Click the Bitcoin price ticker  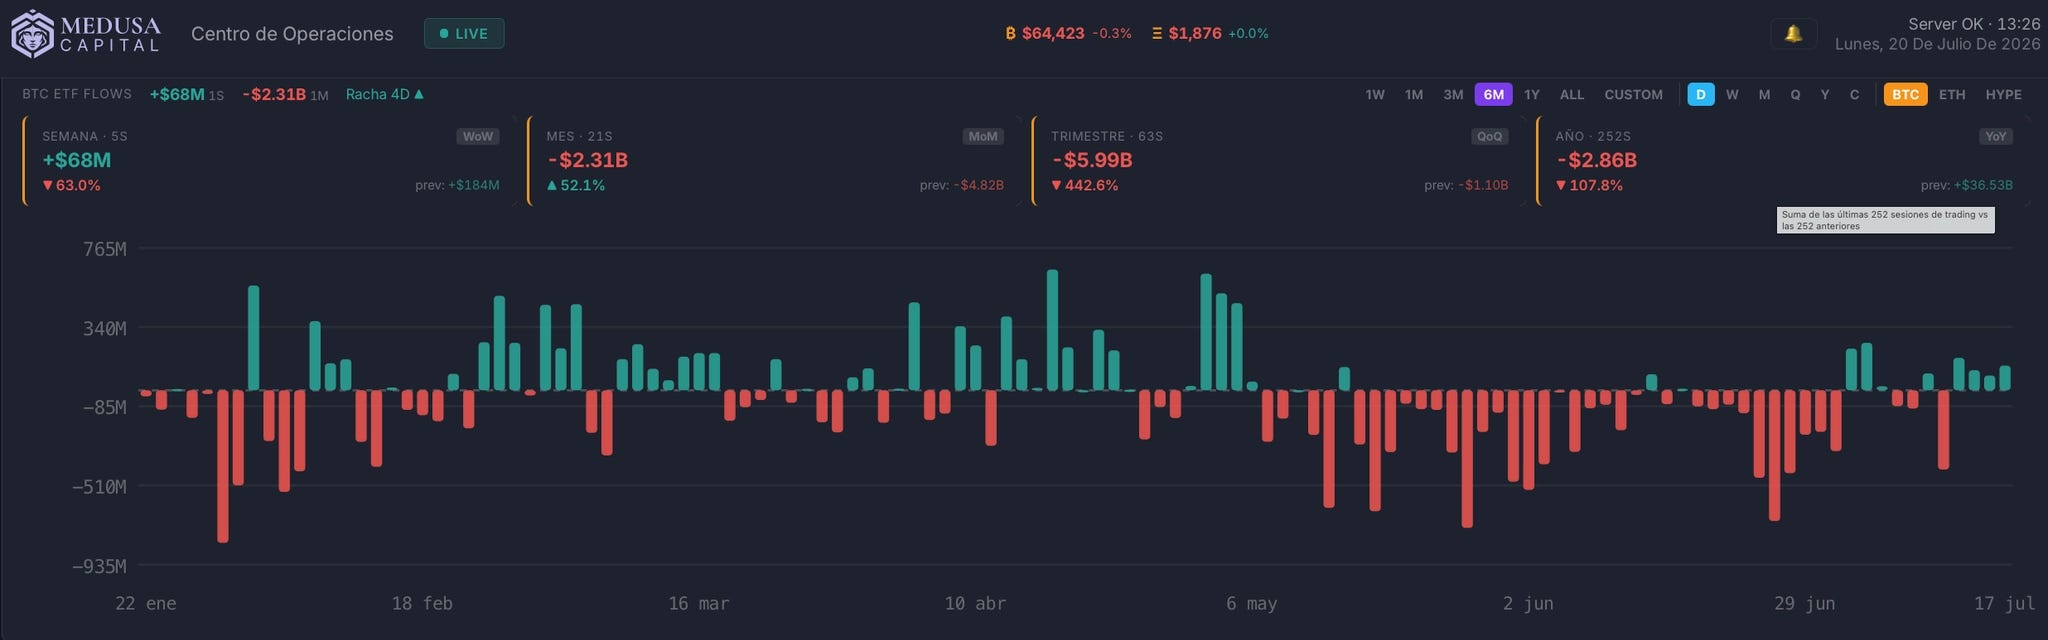point(1068,33)
